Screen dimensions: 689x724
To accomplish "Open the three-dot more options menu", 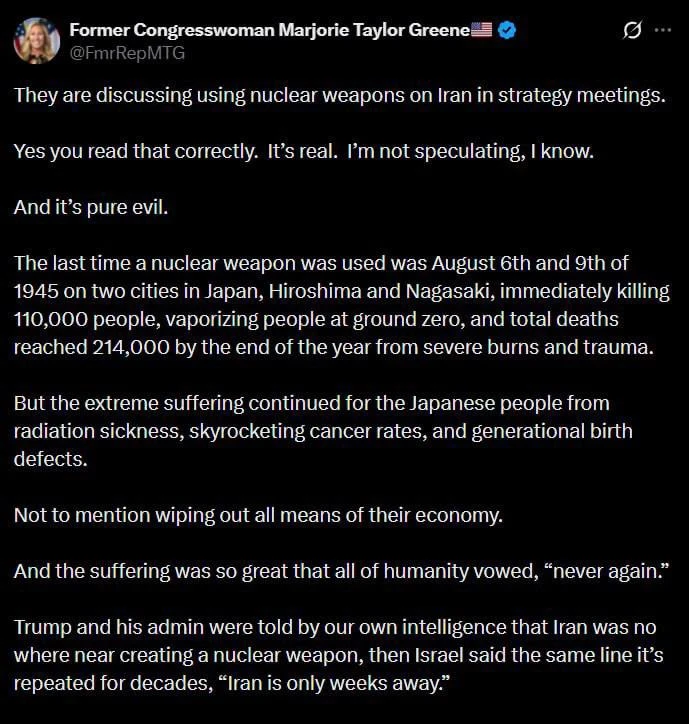I will [x=663, y=30].
